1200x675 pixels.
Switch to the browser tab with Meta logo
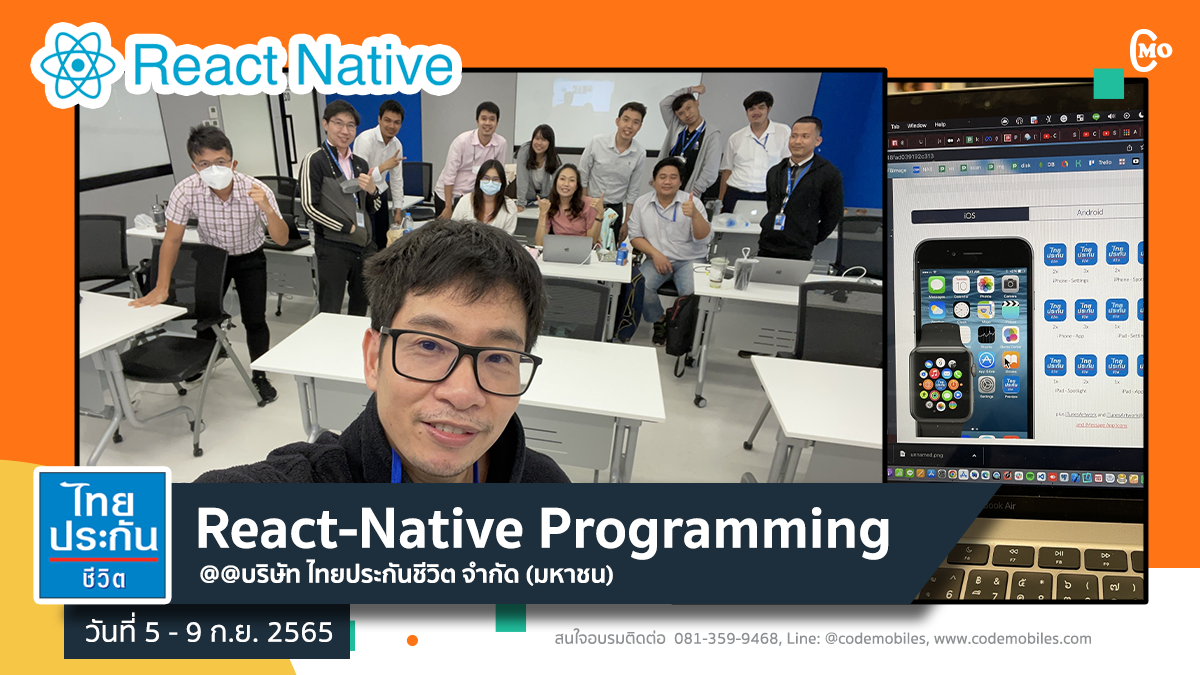[992, 139]
